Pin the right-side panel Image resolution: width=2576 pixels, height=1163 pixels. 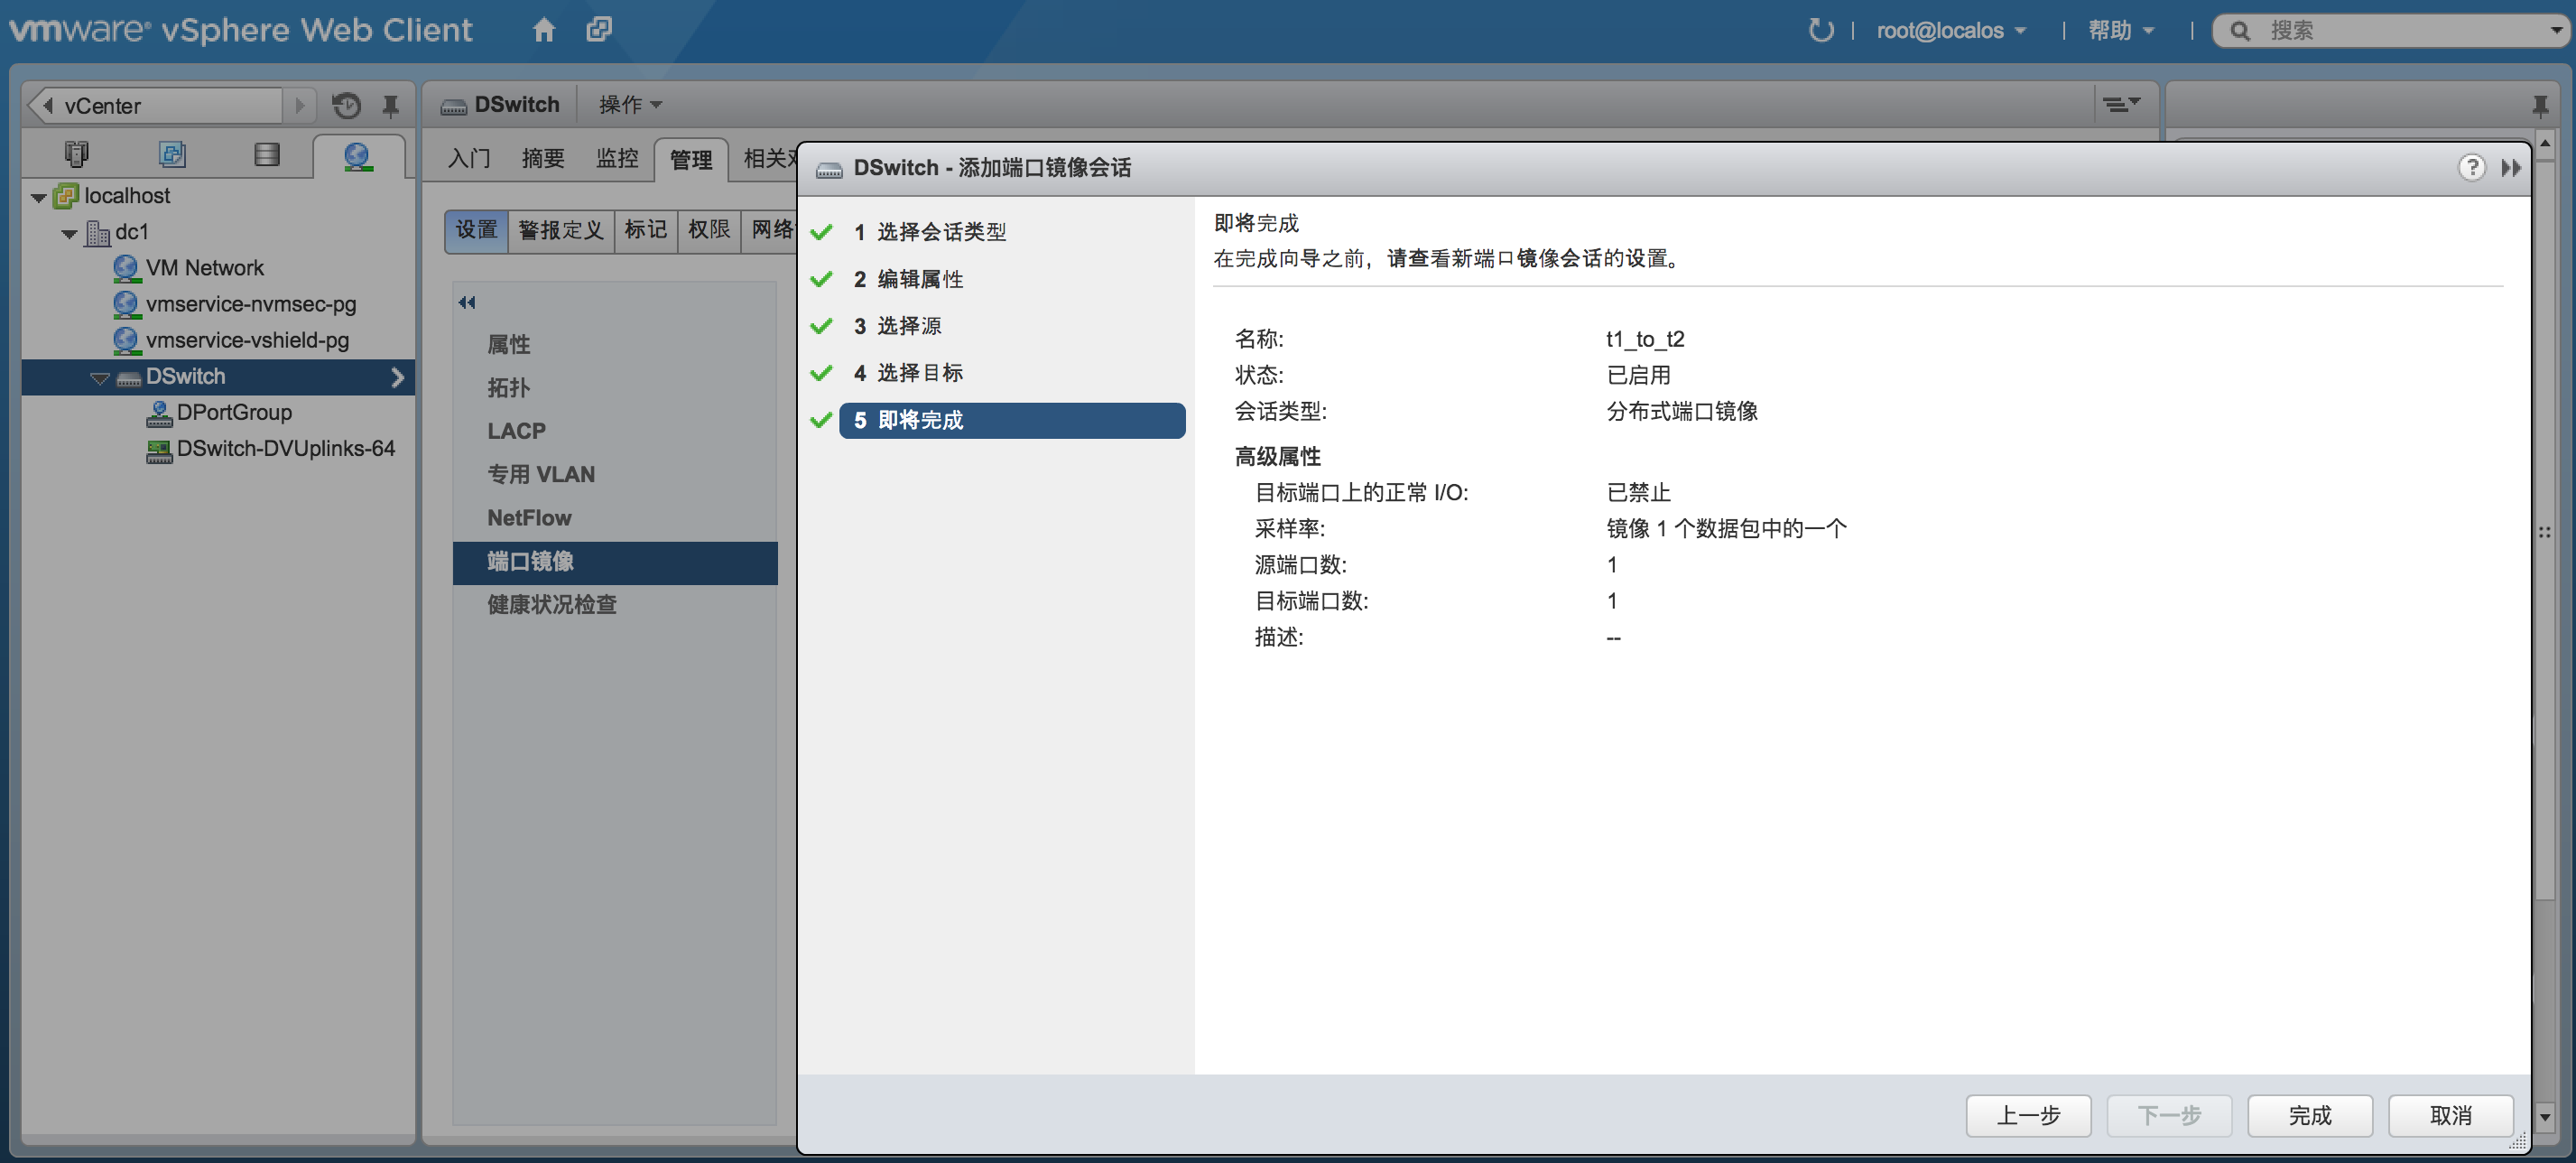[x=2540, y=105]
